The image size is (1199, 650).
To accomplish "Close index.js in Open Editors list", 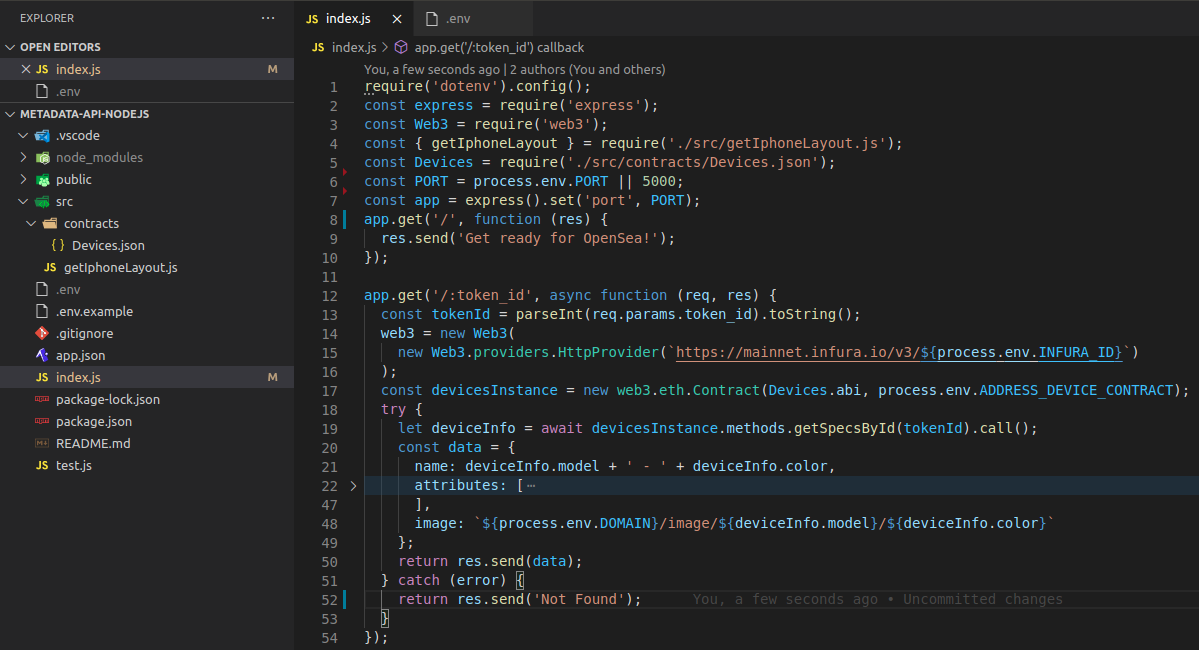I will coord(26,70).
